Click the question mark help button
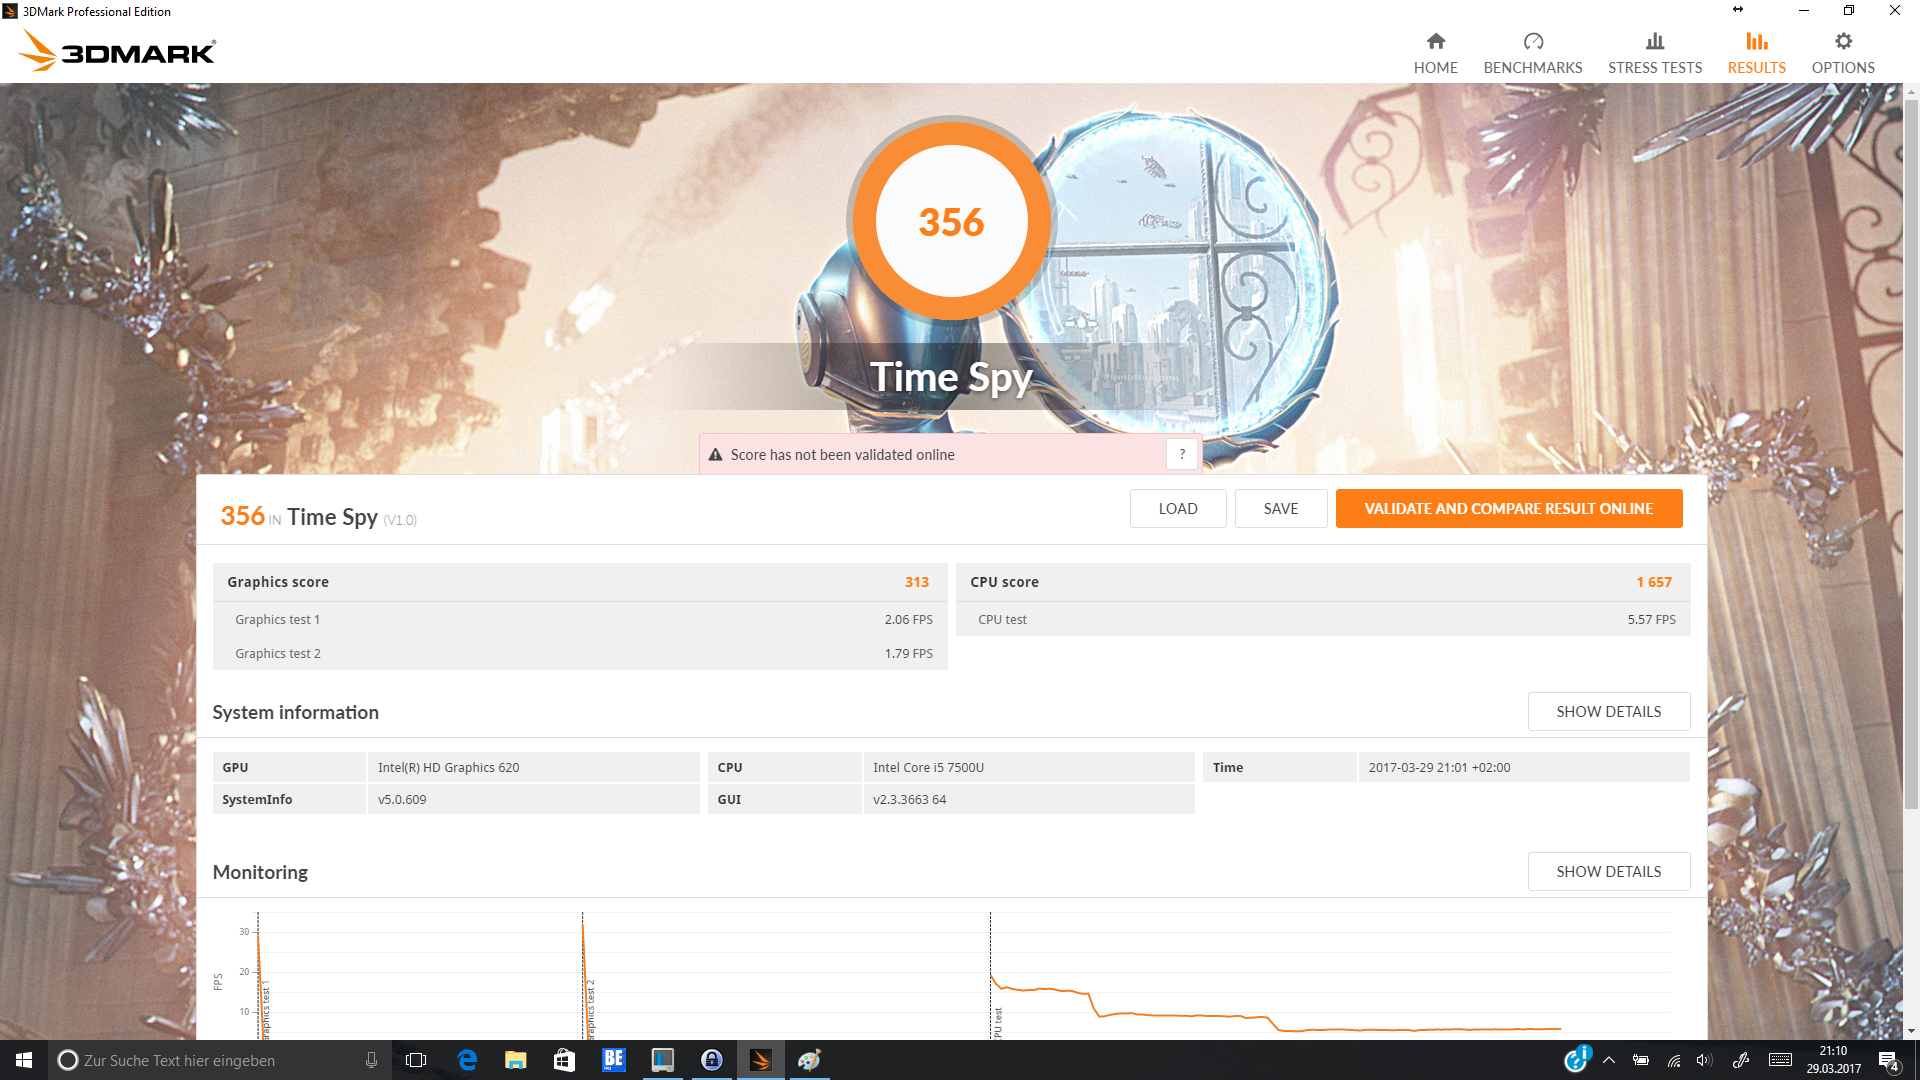This screenshot has height=1080, width=1920. 1182,454
